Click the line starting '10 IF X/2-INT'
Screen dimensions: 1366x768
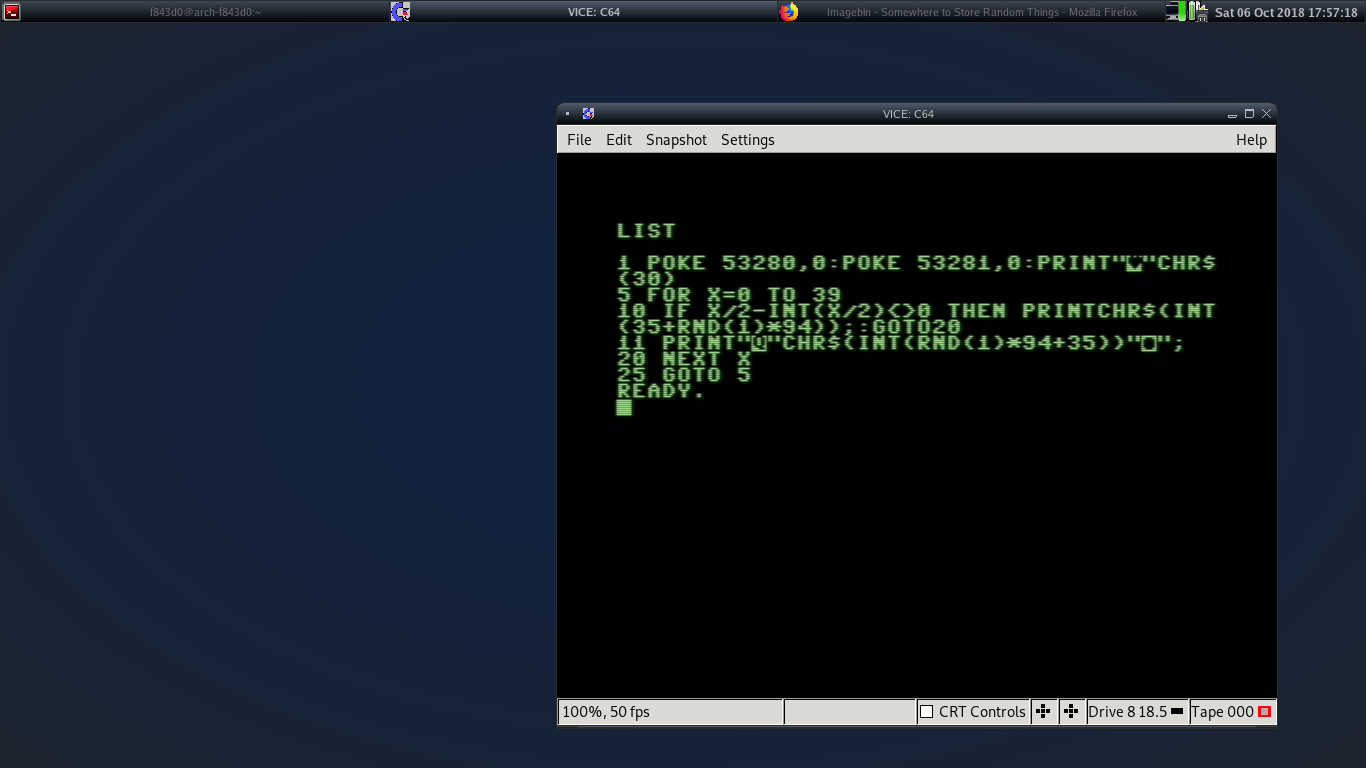click(x=916, y=319)
